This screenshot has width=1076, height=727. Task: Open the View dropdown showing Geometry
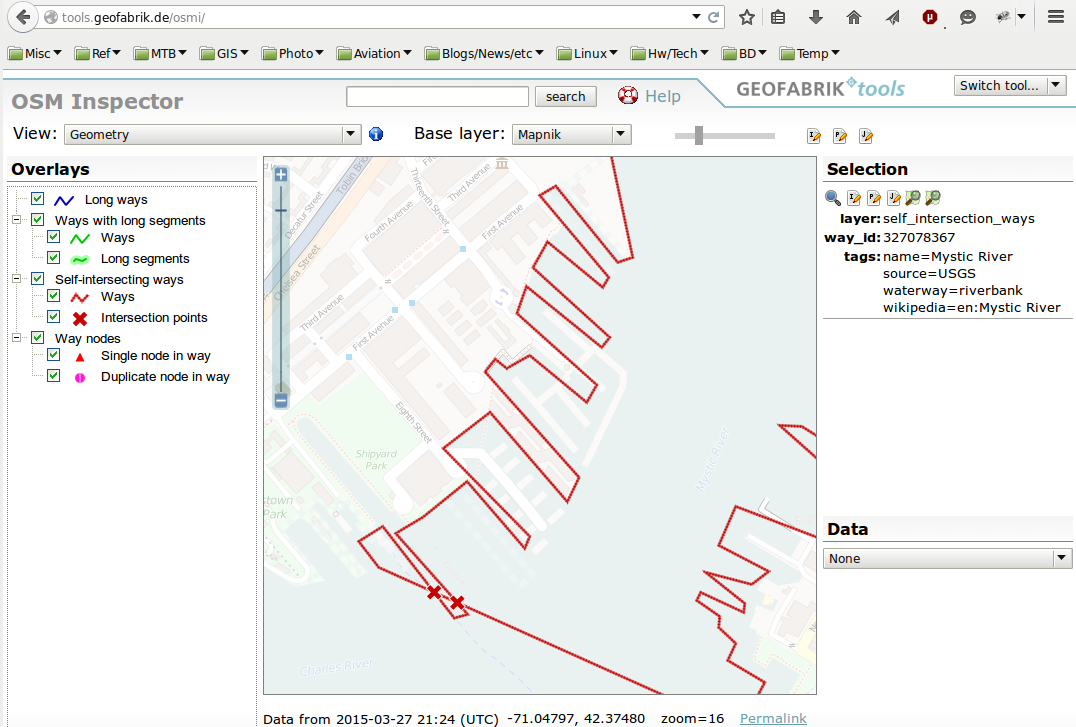[x=212, y=134]
